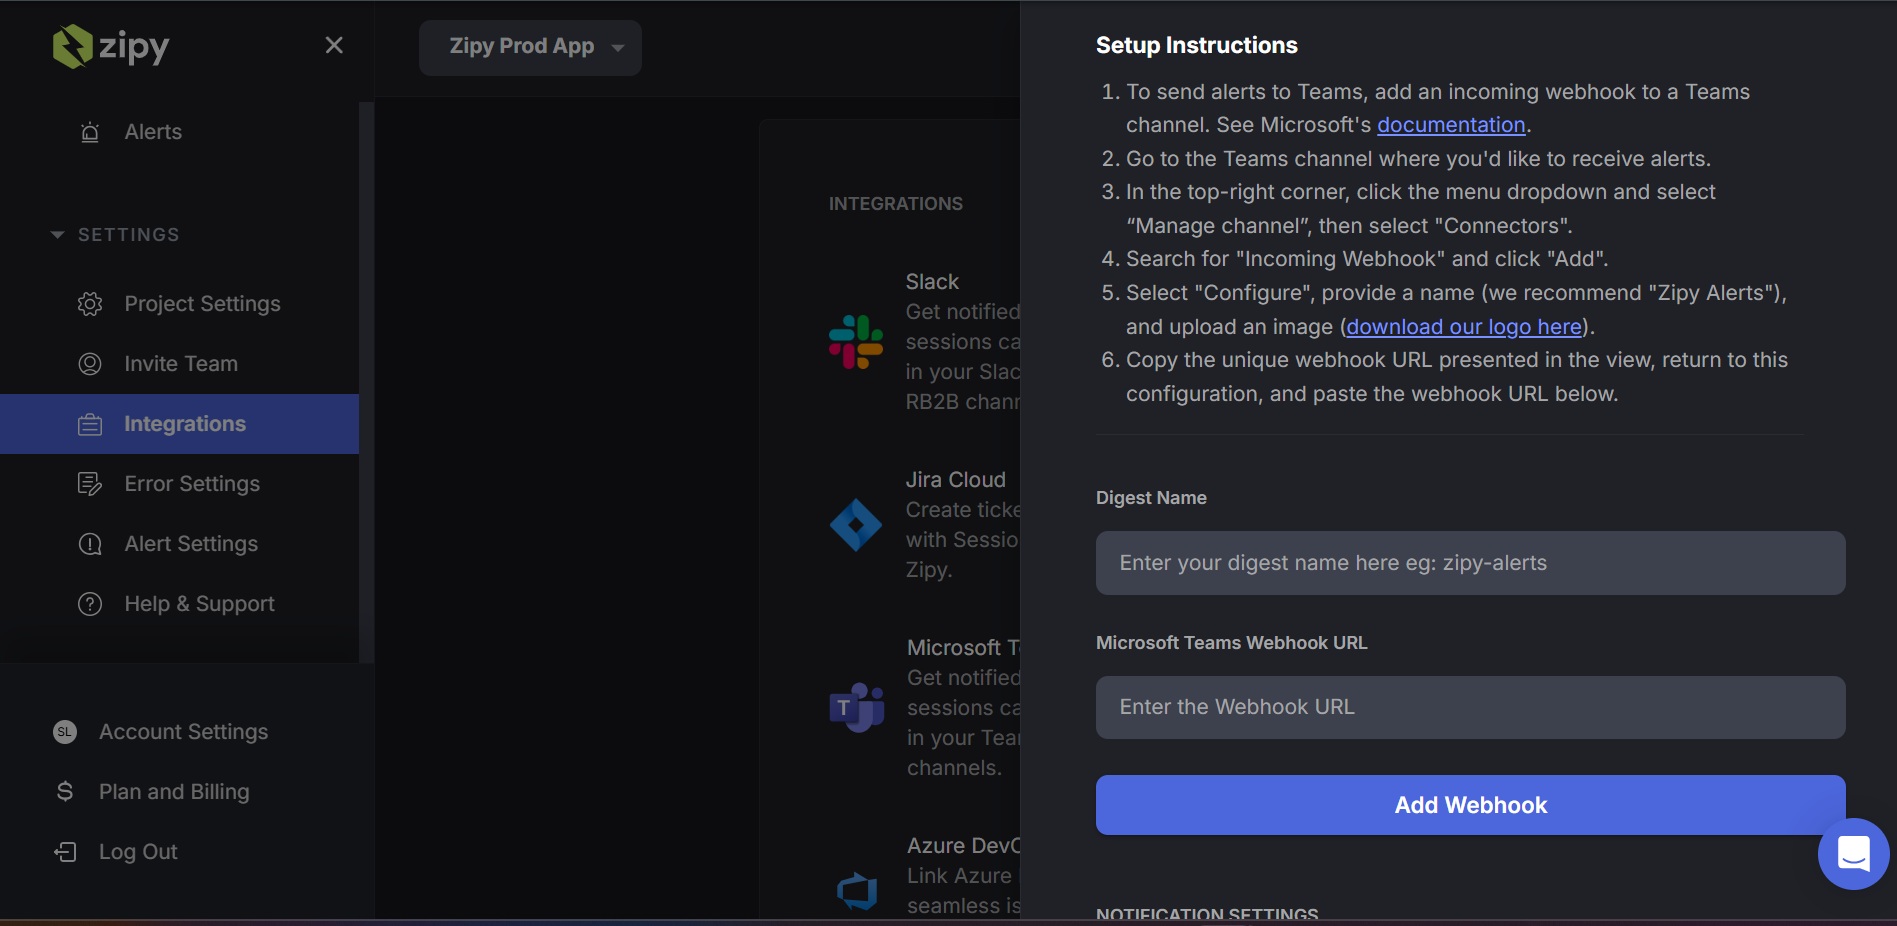Open the Alerts bell icon

[90, 132]
